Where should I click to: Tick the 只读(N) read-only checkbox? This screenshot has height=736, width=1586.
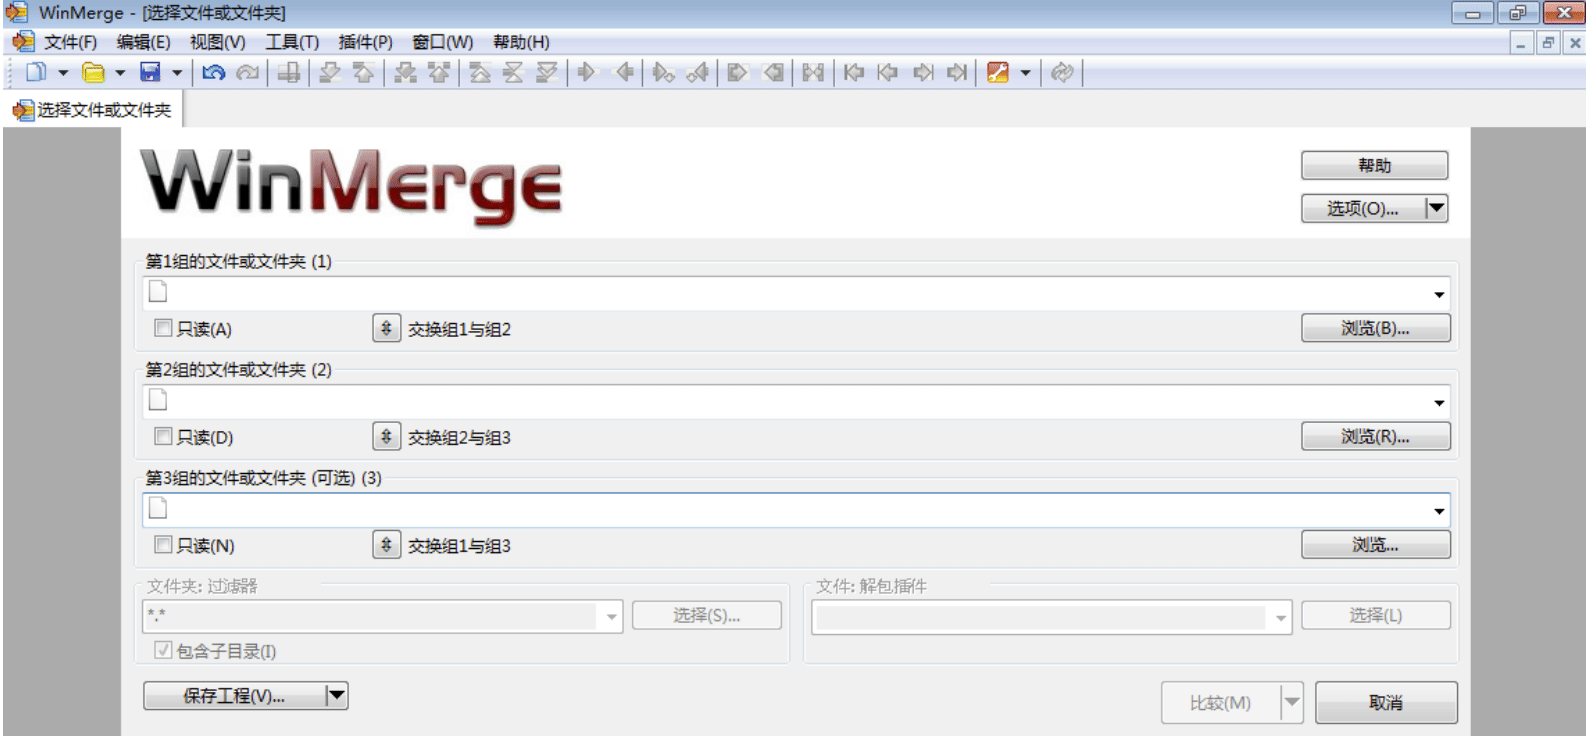163,544
